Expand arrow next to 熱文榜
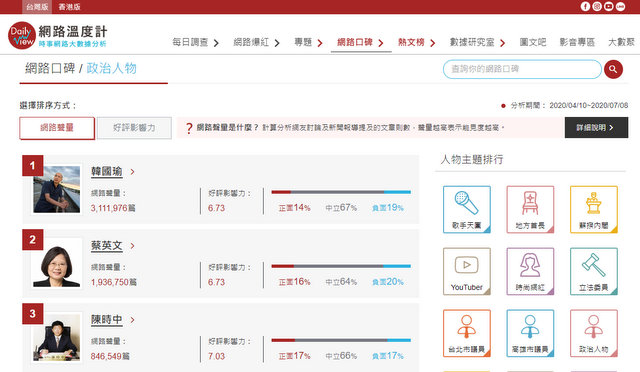The image size is (640, 372). click(433, 43)
